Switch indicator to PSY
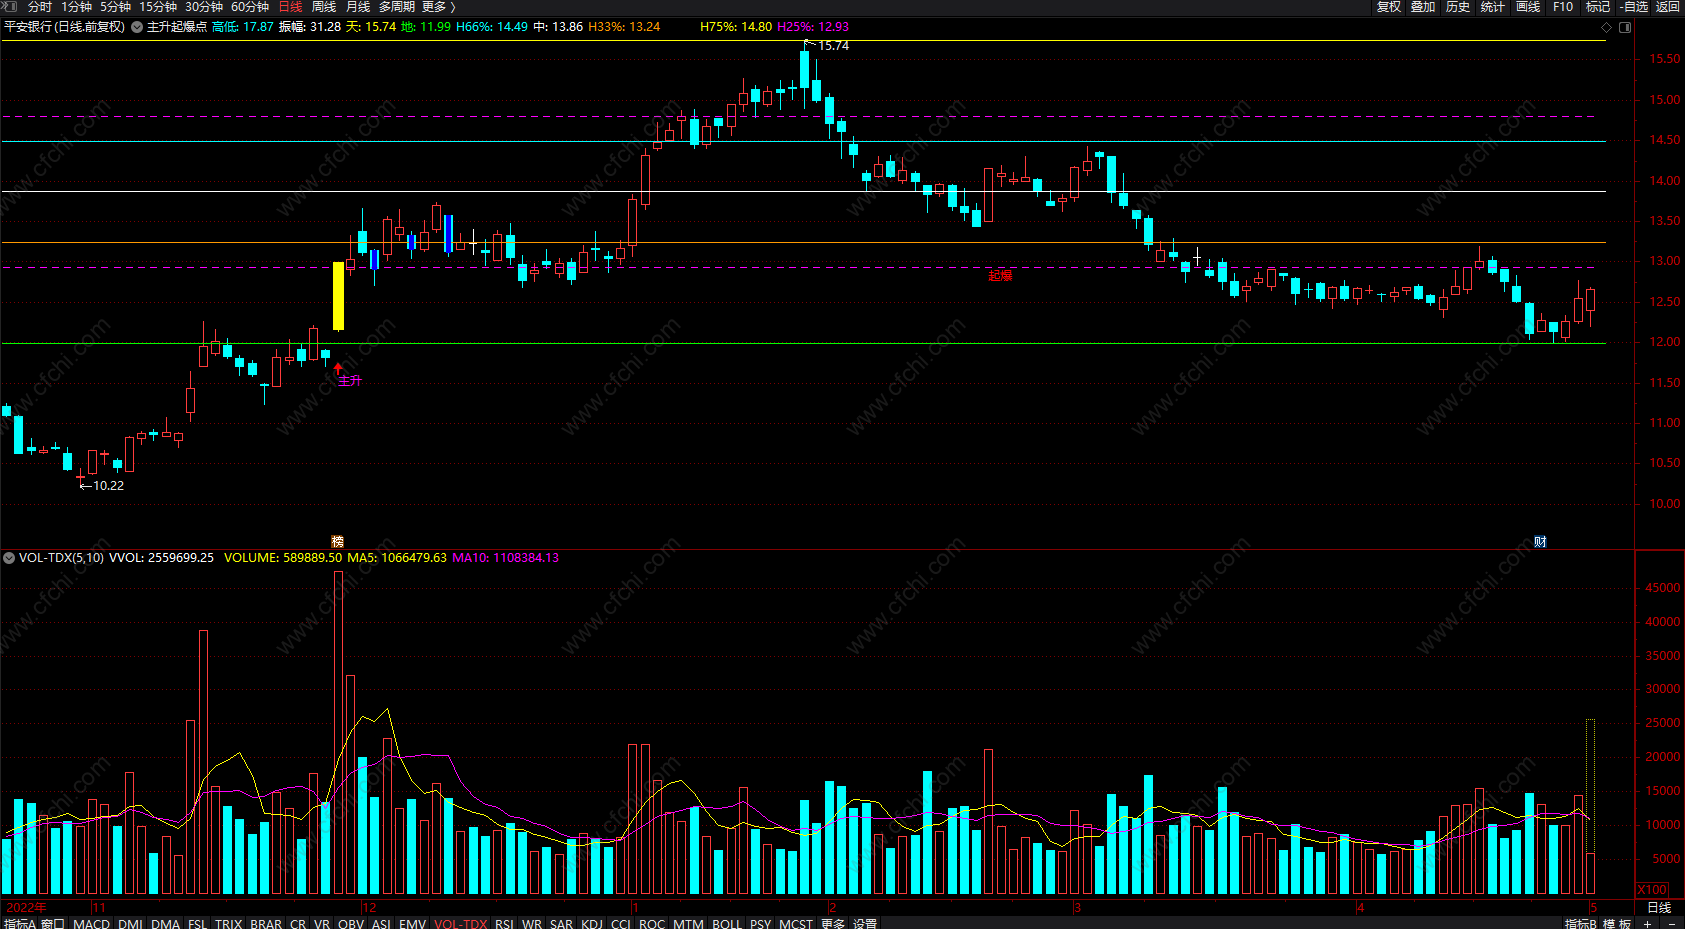This screenshot has width=1685, height=929. pyautogui.click(x=761, y=923)
